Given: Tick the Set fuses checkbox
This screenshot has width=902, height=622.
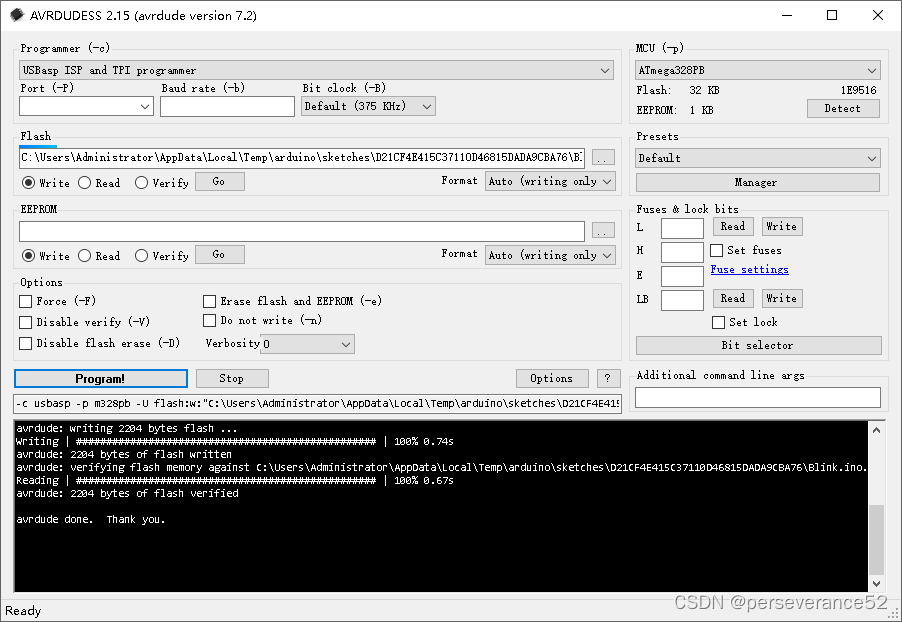Looking at the screenshot, I should pyautogui.click(x=716, y=250).
